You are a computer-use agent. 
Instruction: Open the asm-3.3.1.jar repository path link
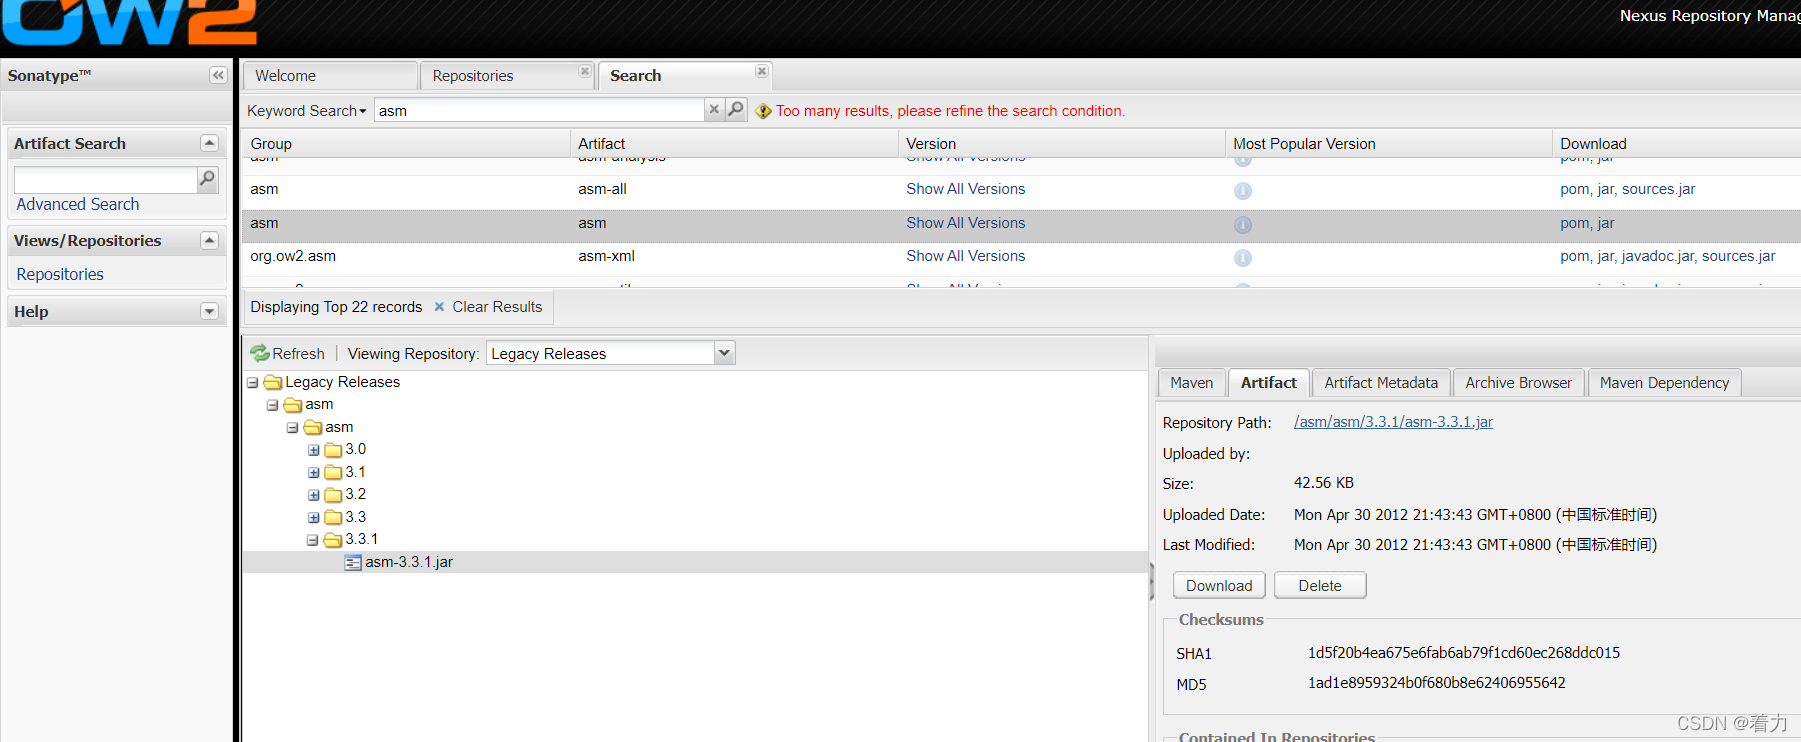[1393, 422]
